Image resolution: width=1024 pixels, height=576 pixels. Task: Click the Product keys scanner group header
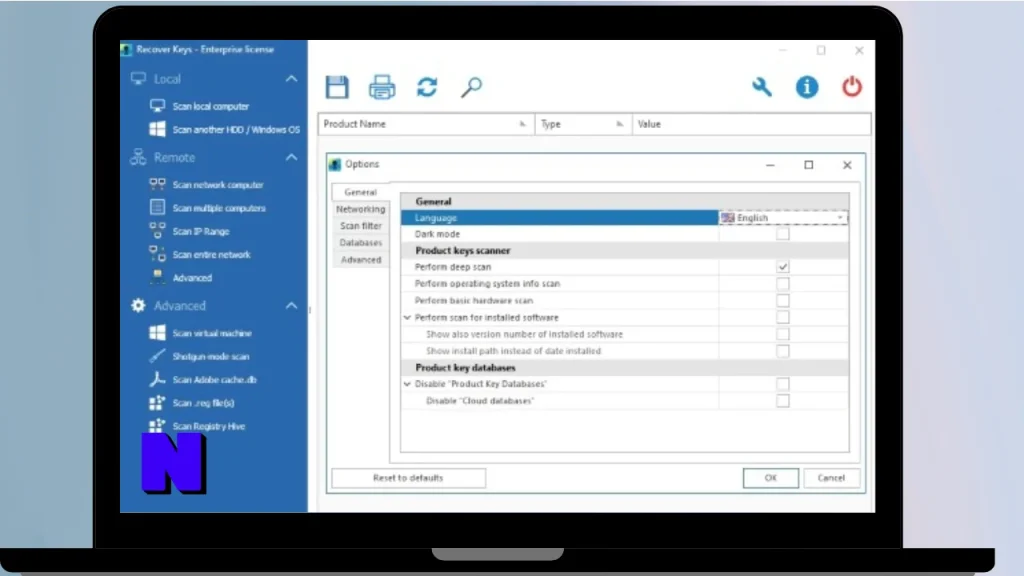[x=625, y=250]
